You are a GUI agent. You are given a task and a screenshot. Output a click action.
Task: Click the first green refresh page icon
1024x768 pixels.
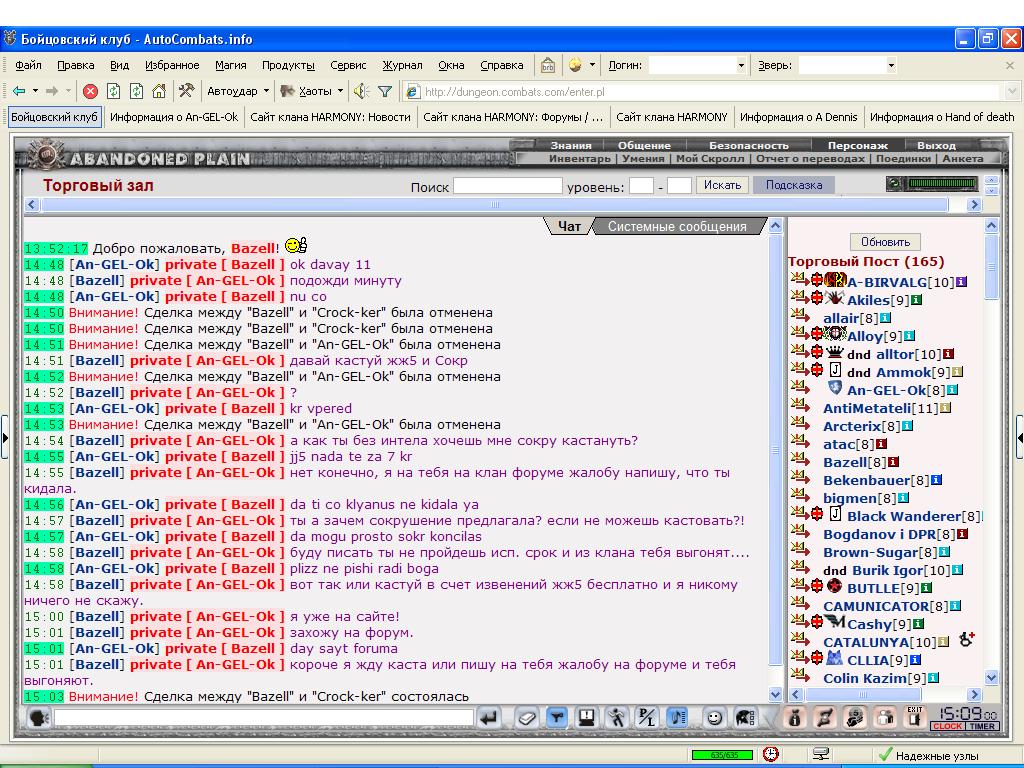114,91
